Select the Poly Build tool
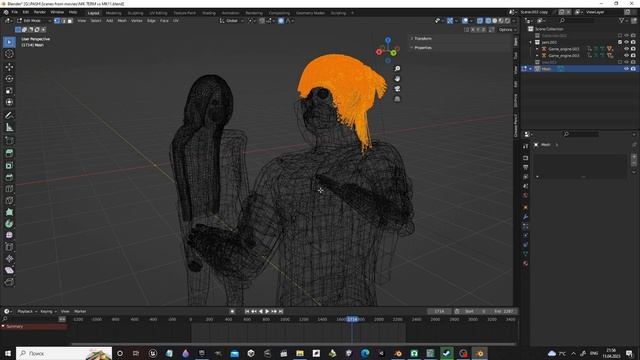The width and height of the screenshot is (640, 360). [x=9, y=212]
